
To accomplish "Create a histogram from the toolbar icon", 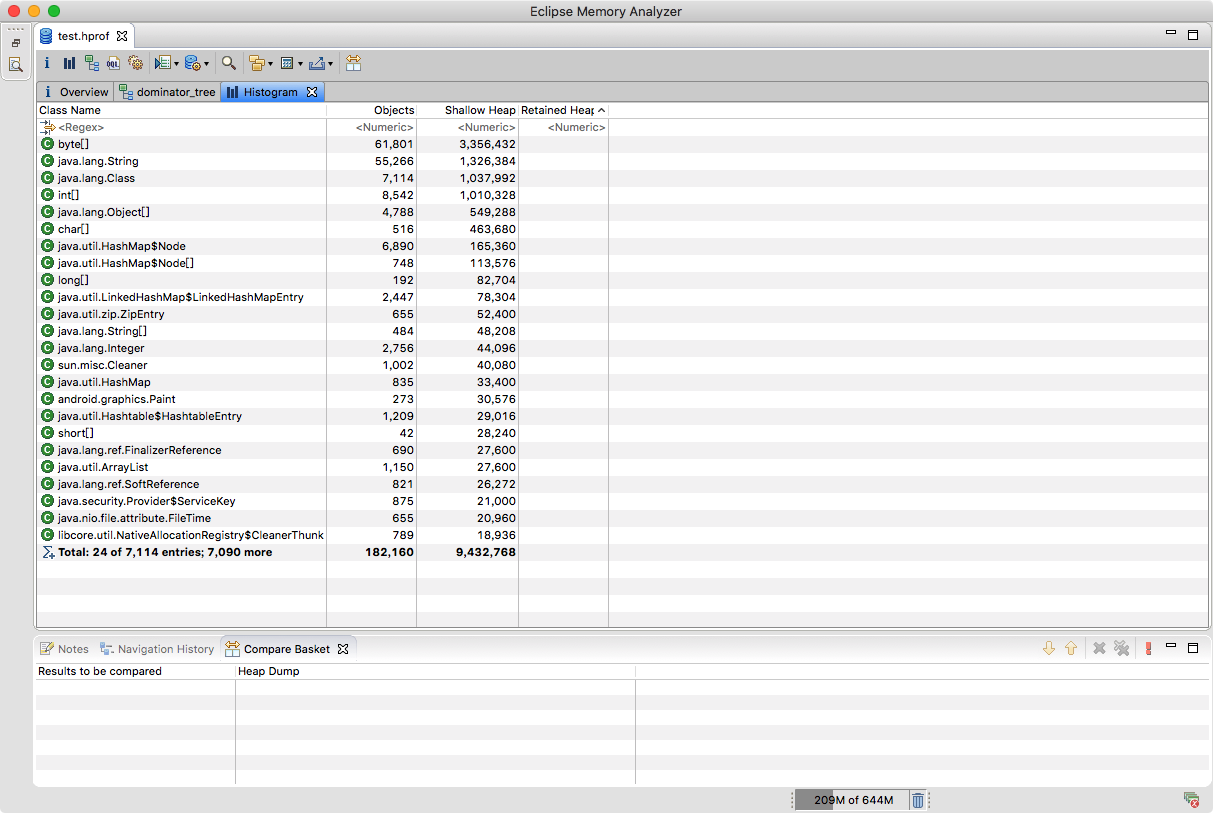I will tap(69, 63).
